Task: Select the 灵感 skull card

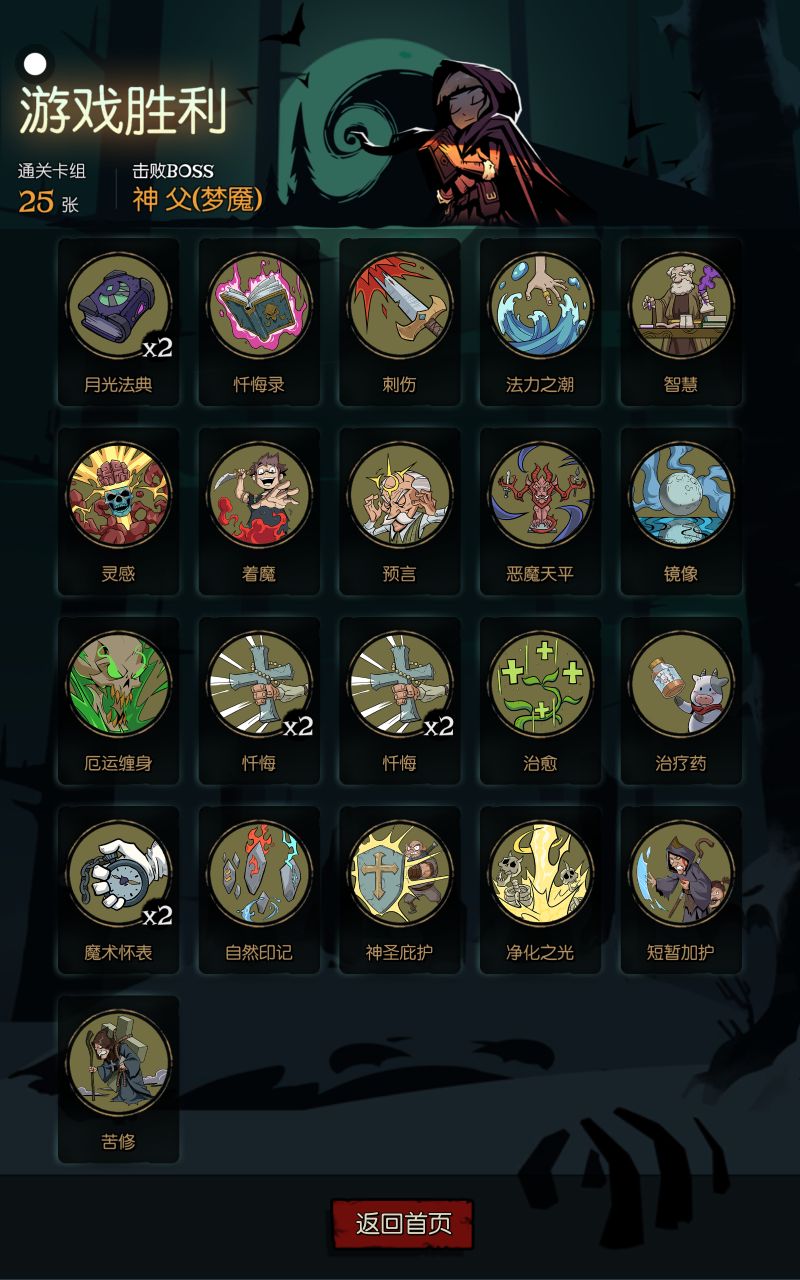Action: [119, 511]
